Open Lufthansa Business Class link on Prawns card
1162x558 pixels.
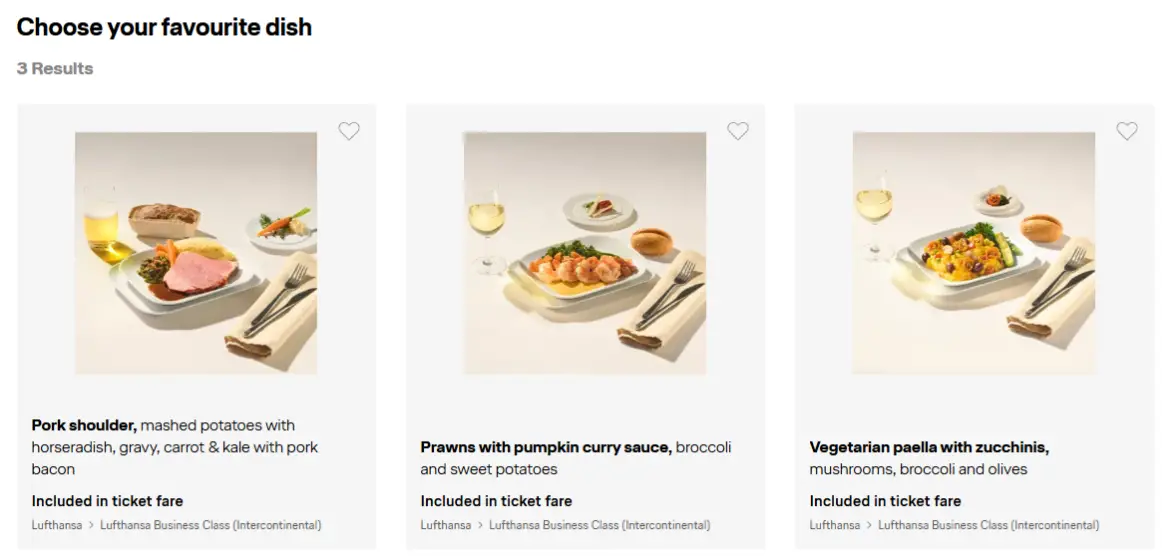600,525
